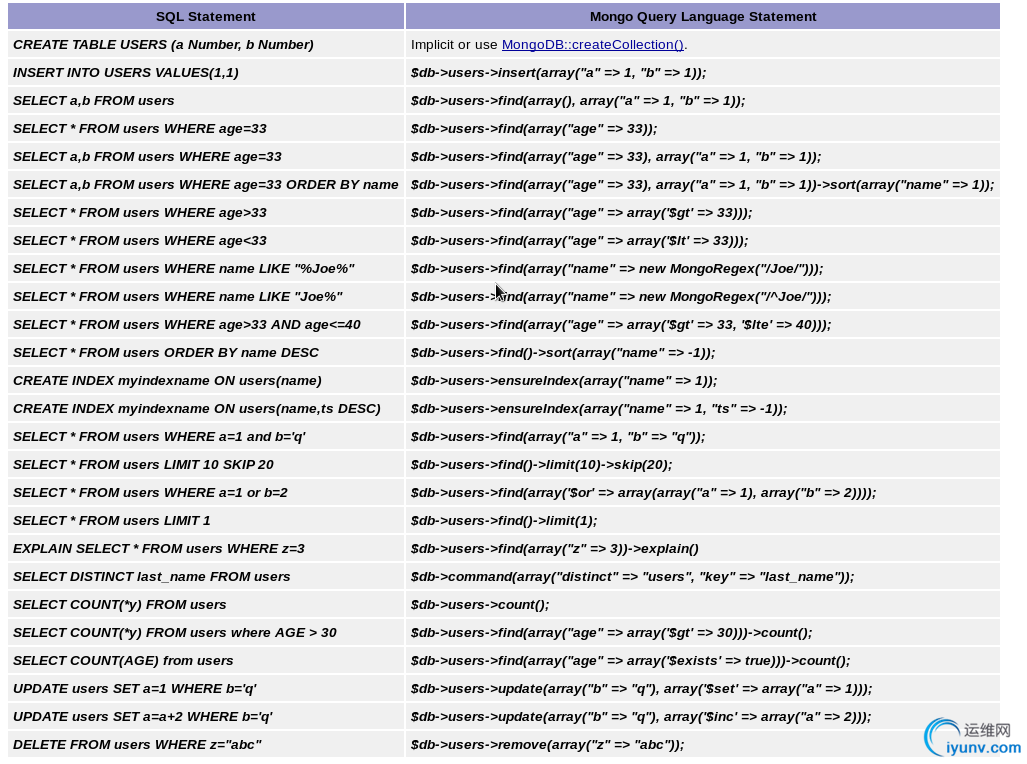Select 'SELECT a,b FROM users WHERE age=33' cell
Screen dimensions: 1027x764
coord(206,157)
